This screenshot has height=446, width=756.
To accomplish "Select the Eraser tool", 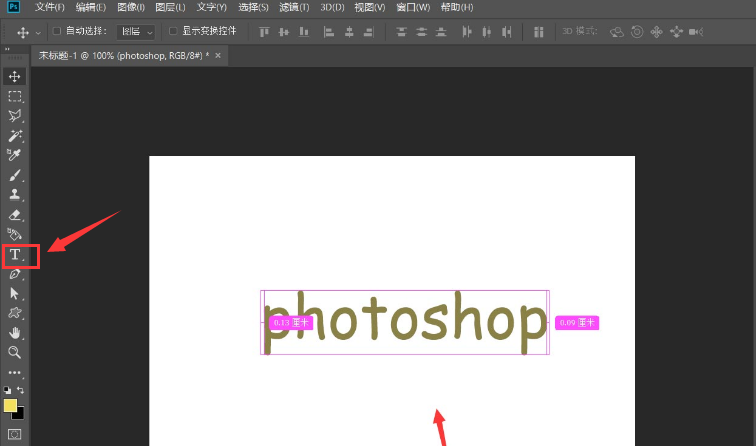I will click(14, 215).
